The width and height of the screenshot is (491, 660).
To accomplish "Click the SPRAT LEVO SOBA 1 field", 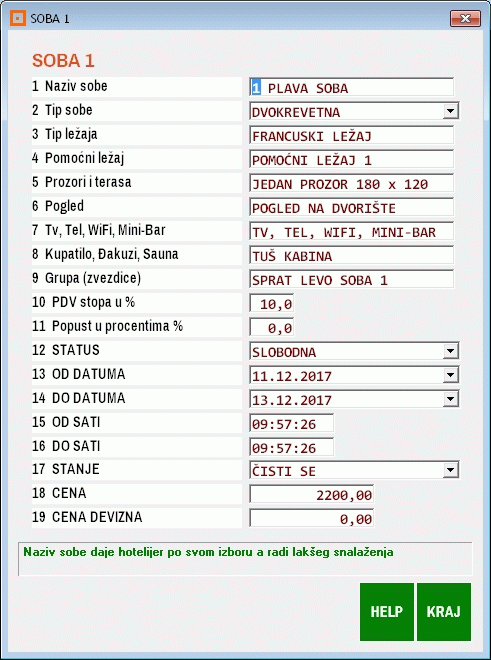I will [x=352, y=279].
